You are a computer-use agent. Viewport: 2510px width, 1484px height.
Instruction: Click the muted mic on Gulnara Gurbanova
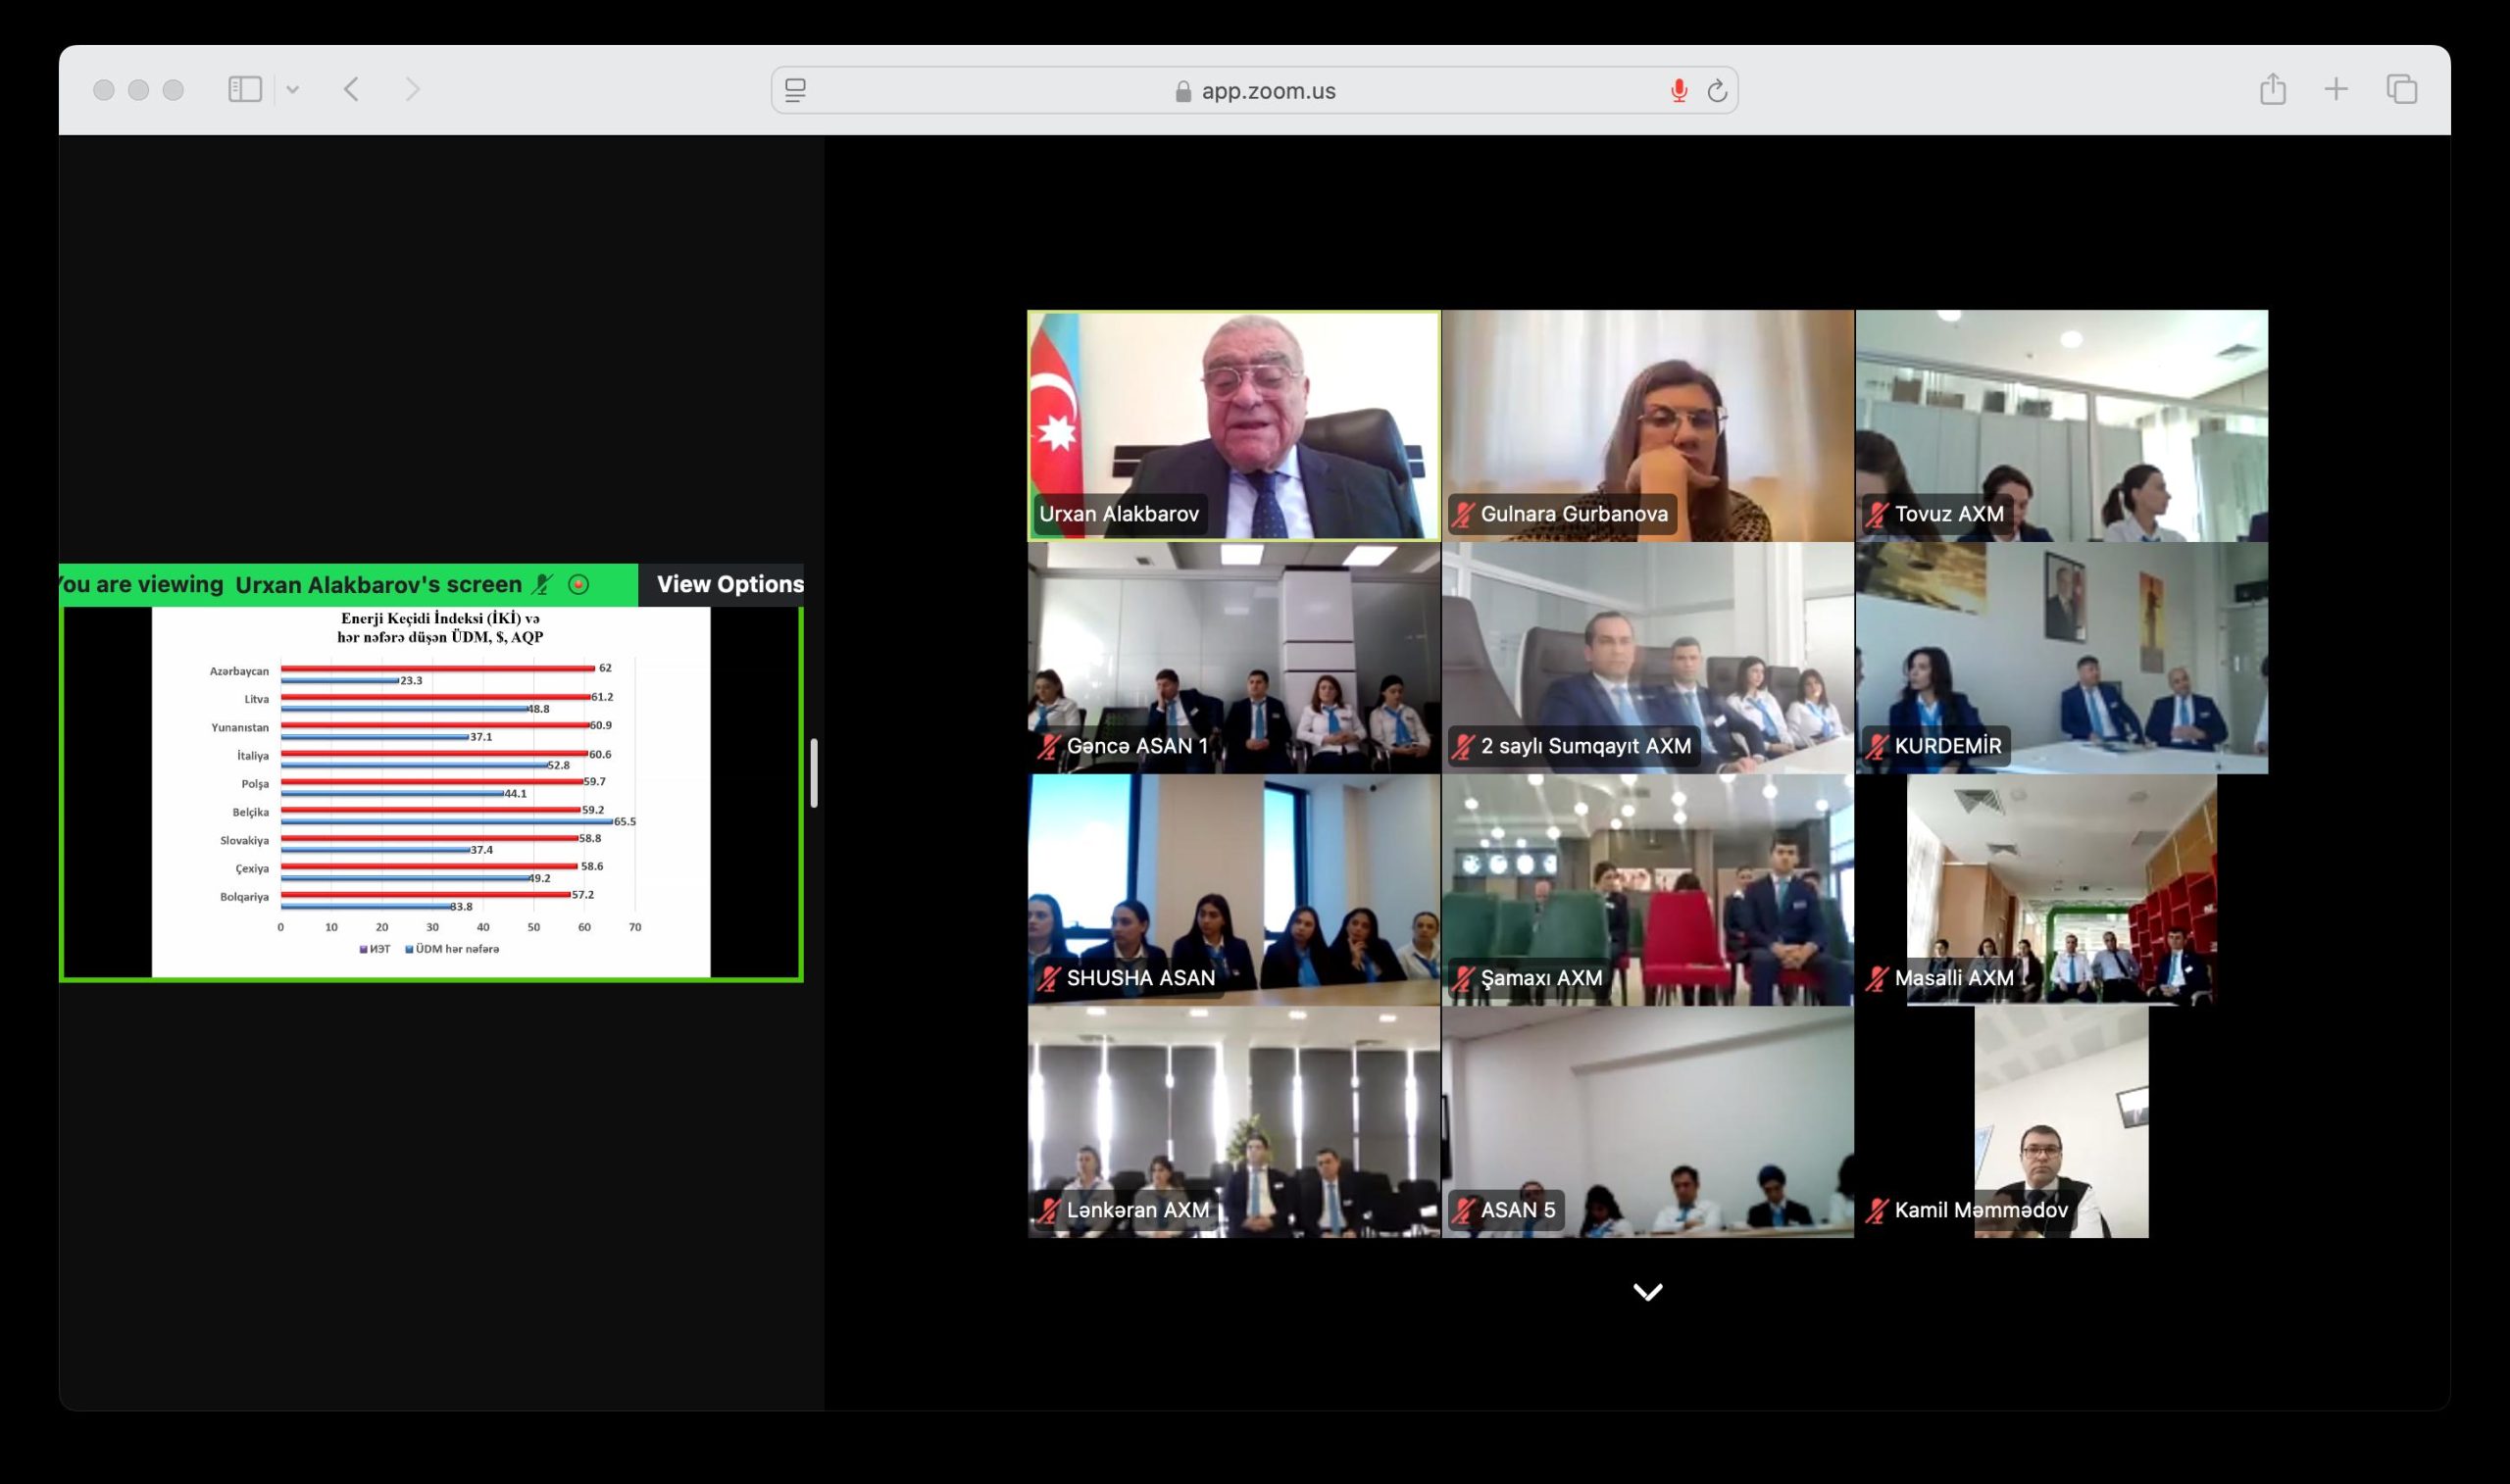1464,514
